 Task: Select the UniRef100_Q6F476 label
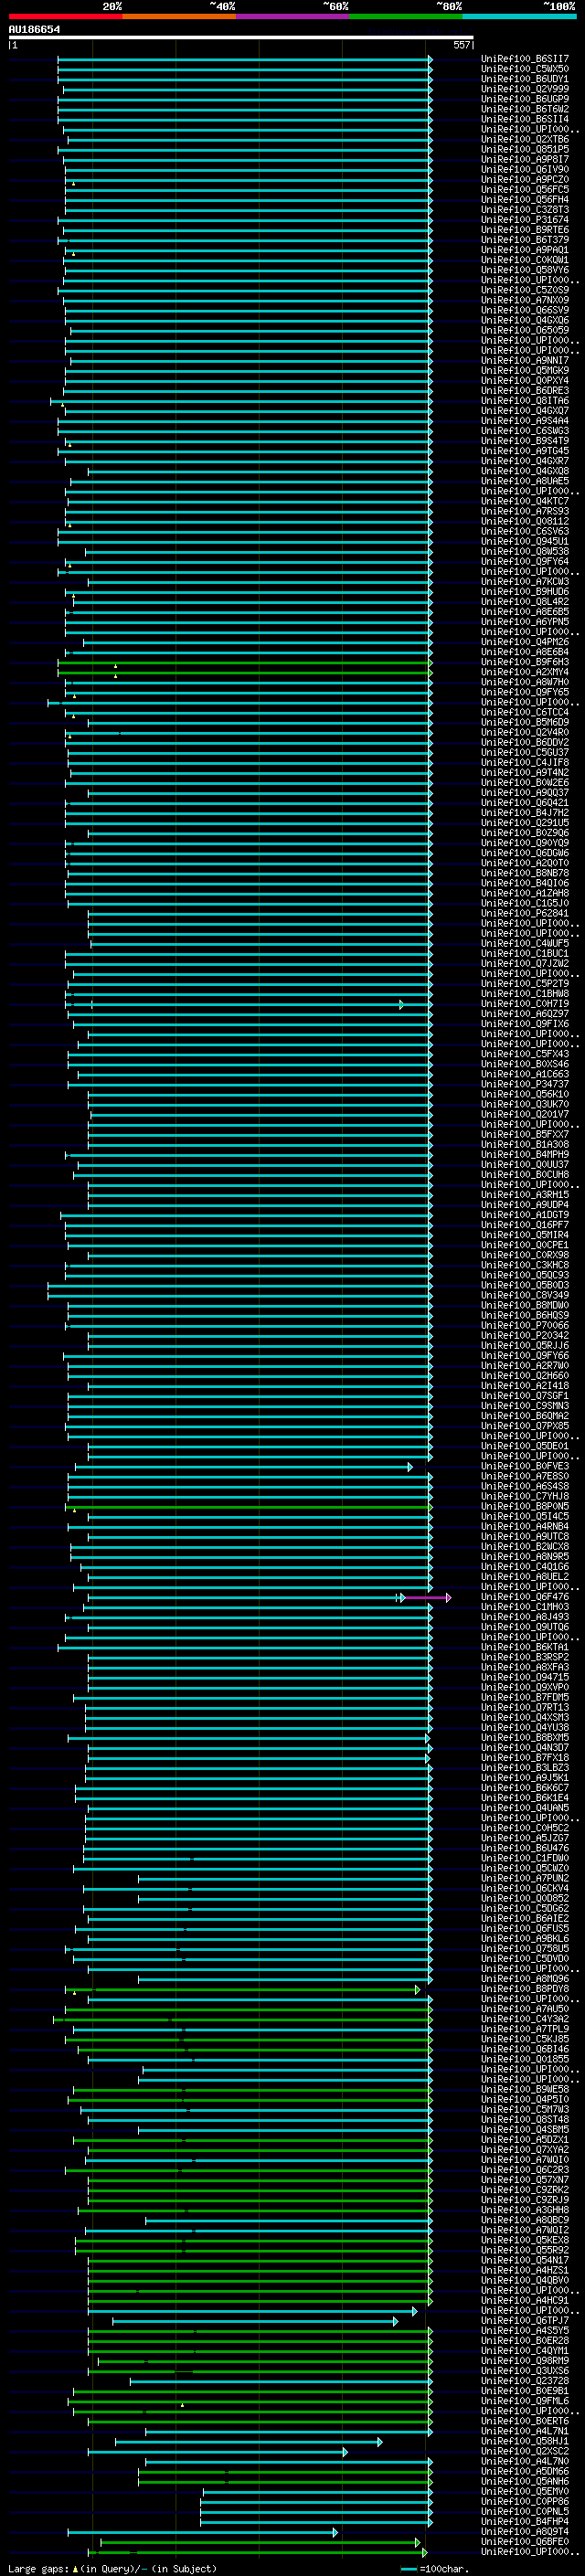tap(525, 1597)
